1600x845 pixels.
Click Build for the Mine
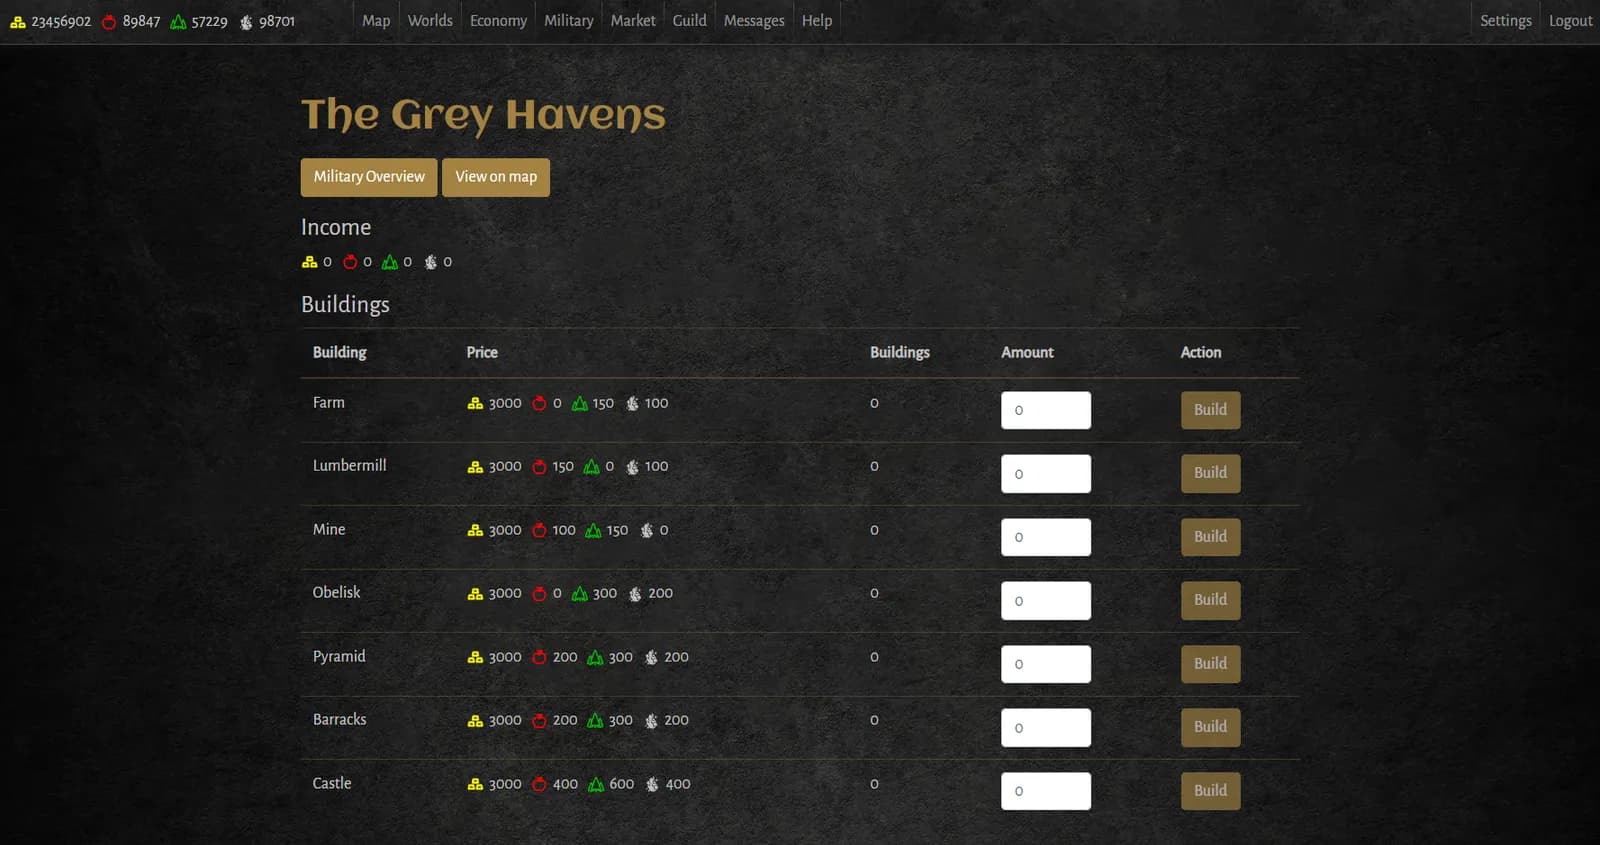(x=1210, y=537)
